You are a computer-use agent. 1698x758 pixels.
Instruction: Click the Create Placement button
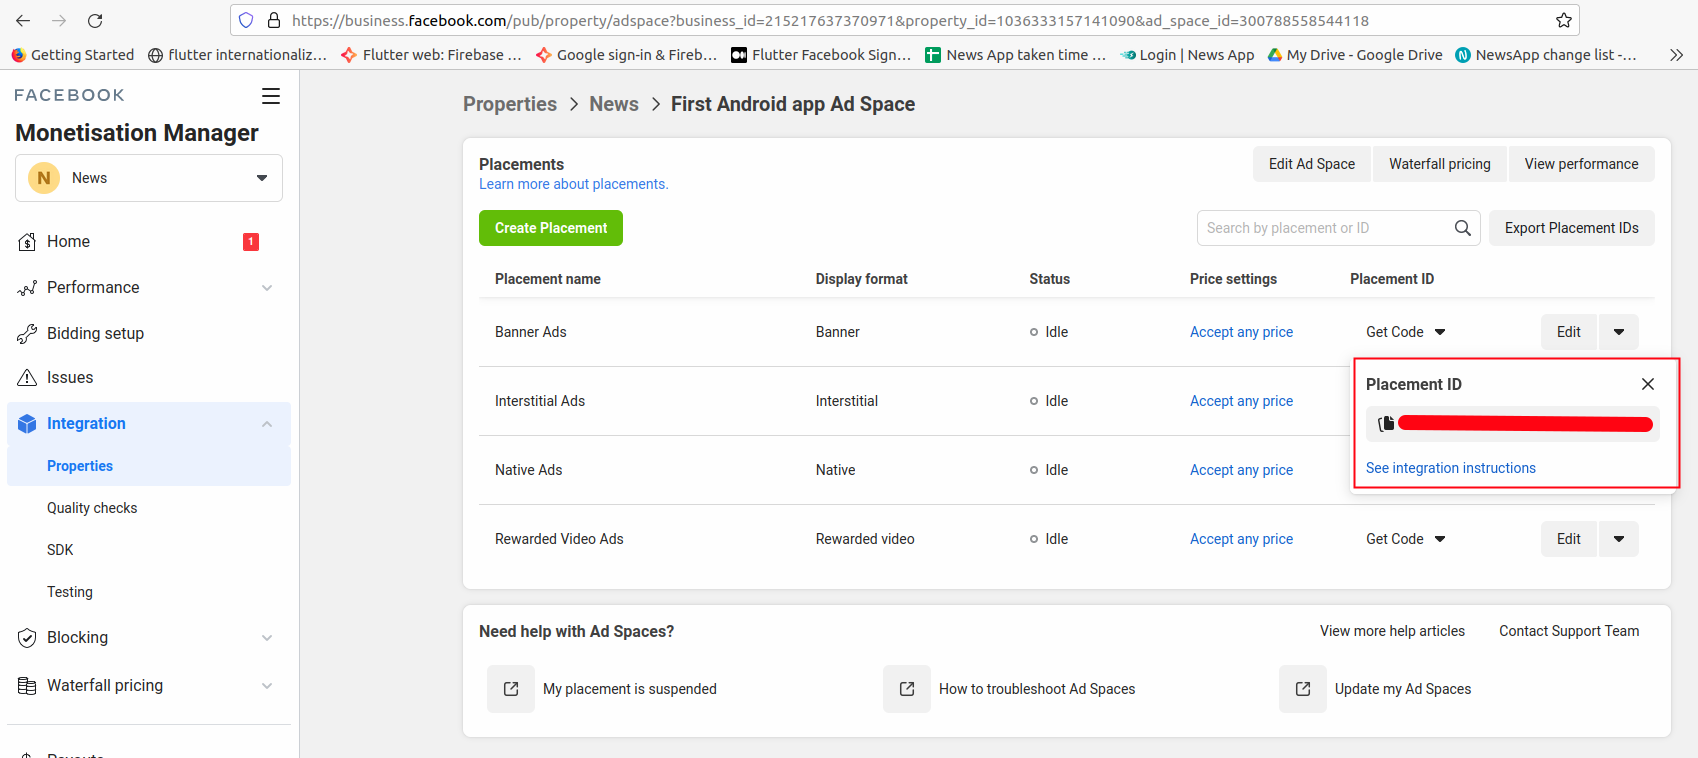[550, 228]
